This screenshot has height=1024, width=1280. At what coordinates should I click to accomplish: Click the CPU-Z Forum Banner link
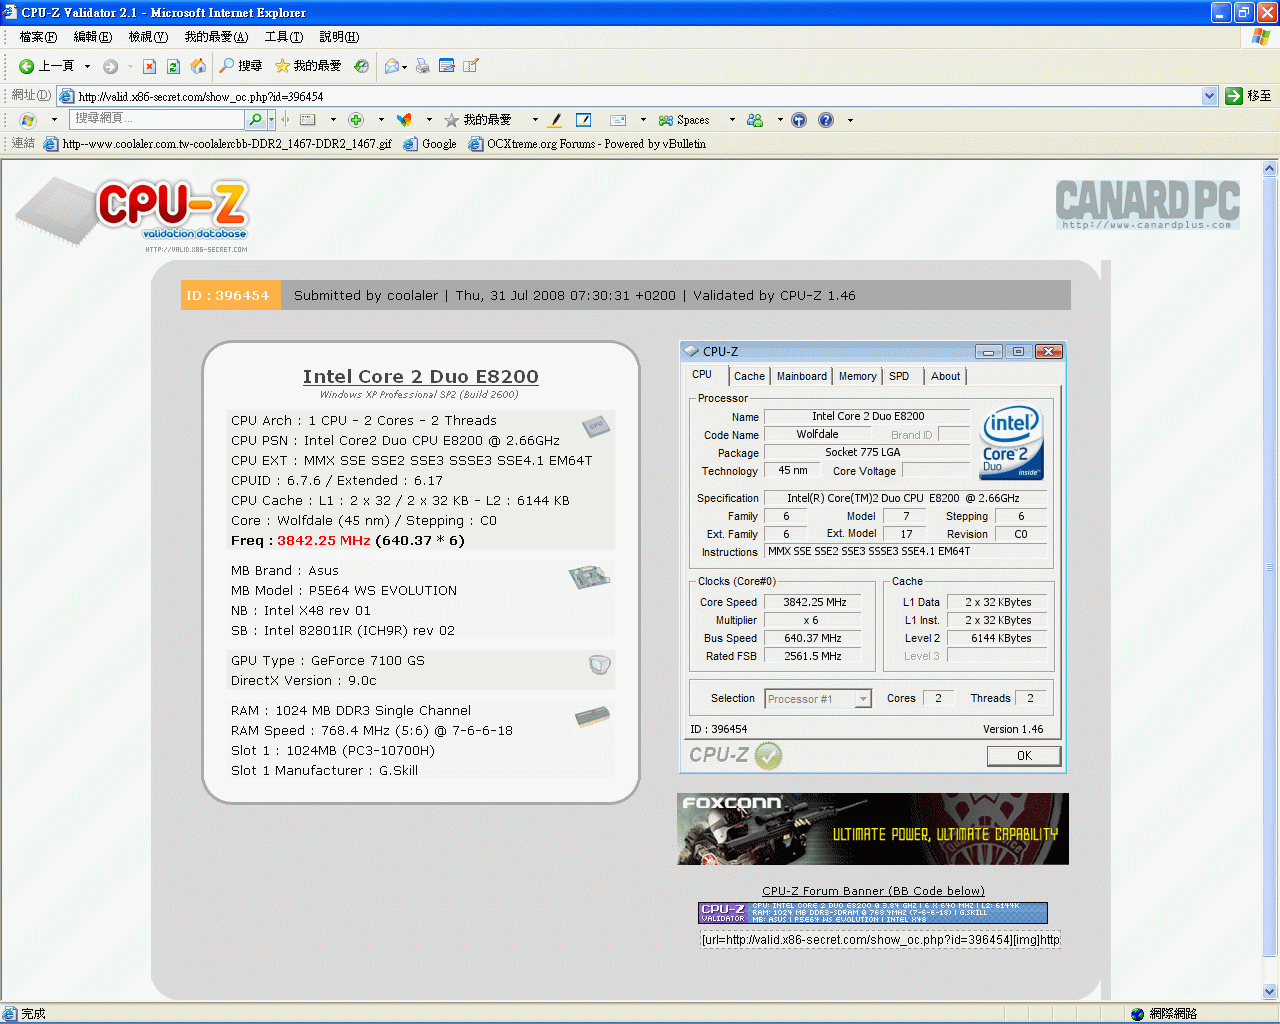(x=873, y=891)
